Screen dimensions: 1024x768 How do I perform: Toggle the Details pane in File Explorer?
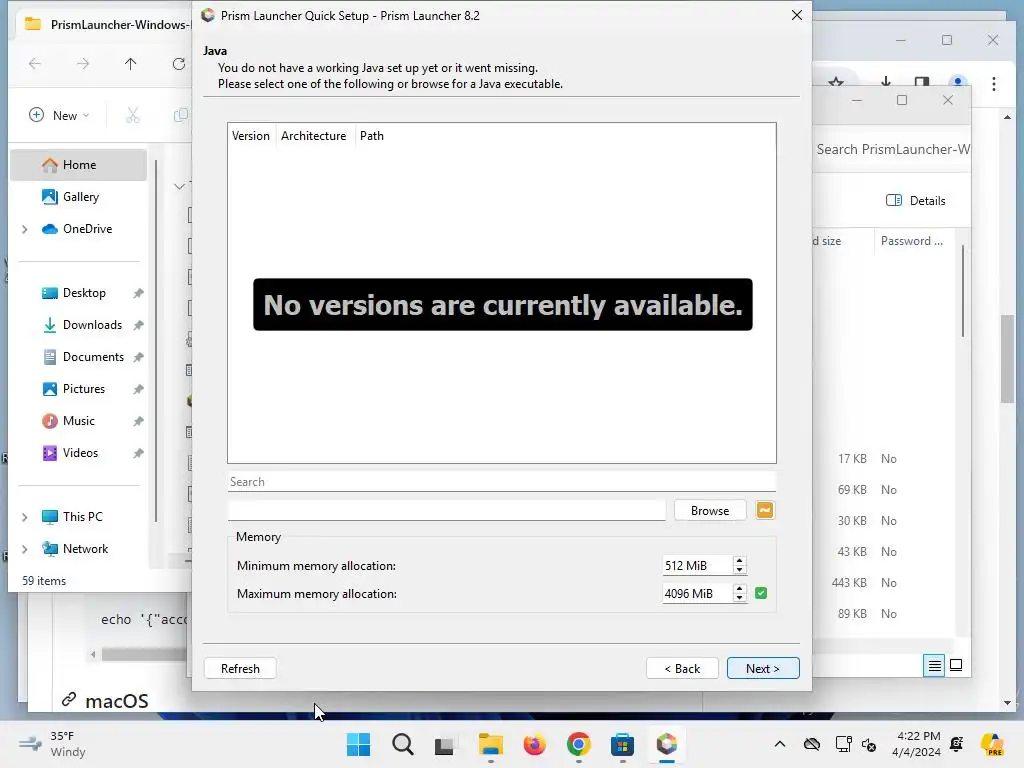point(916,200)
